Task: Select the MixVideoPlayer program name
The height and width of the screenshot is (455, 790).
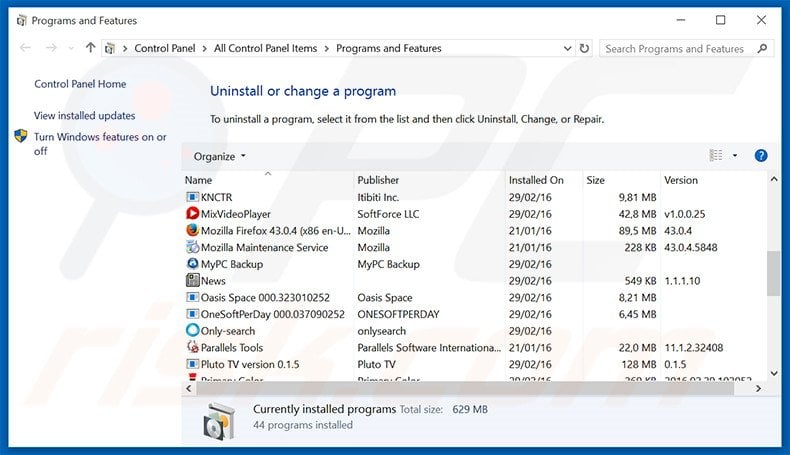Action: (236, 214)
